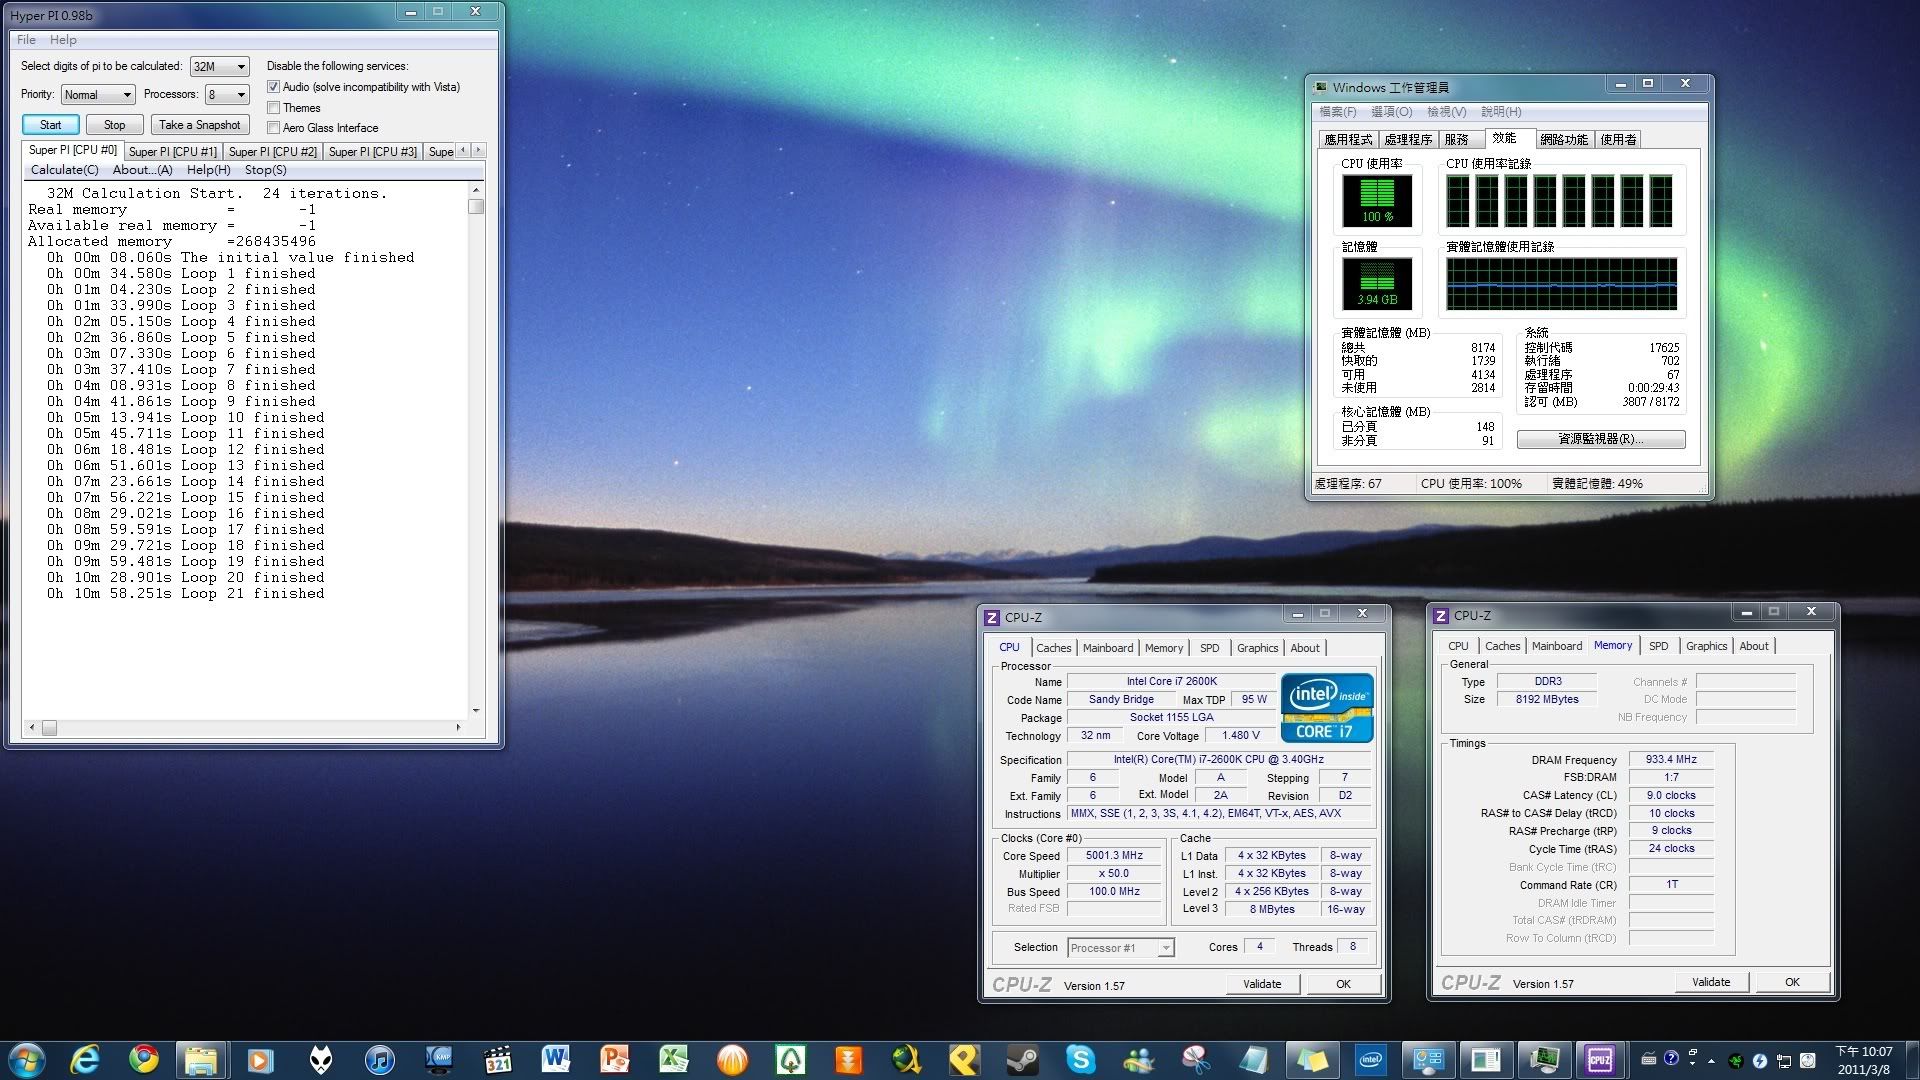Viewport: 1920px width, 1080px height.
Task: Open the taskbar help question-mark icon
Action: coord(1671,1059)
